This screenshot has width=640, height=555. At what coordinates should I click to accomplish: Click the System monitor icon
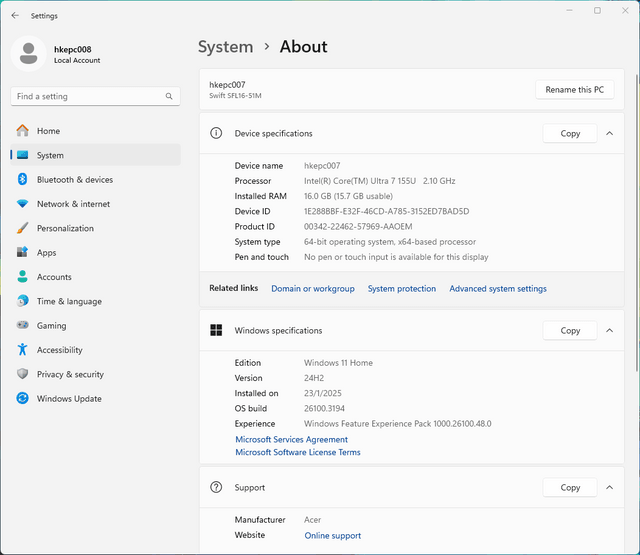[x=22, y=155]
